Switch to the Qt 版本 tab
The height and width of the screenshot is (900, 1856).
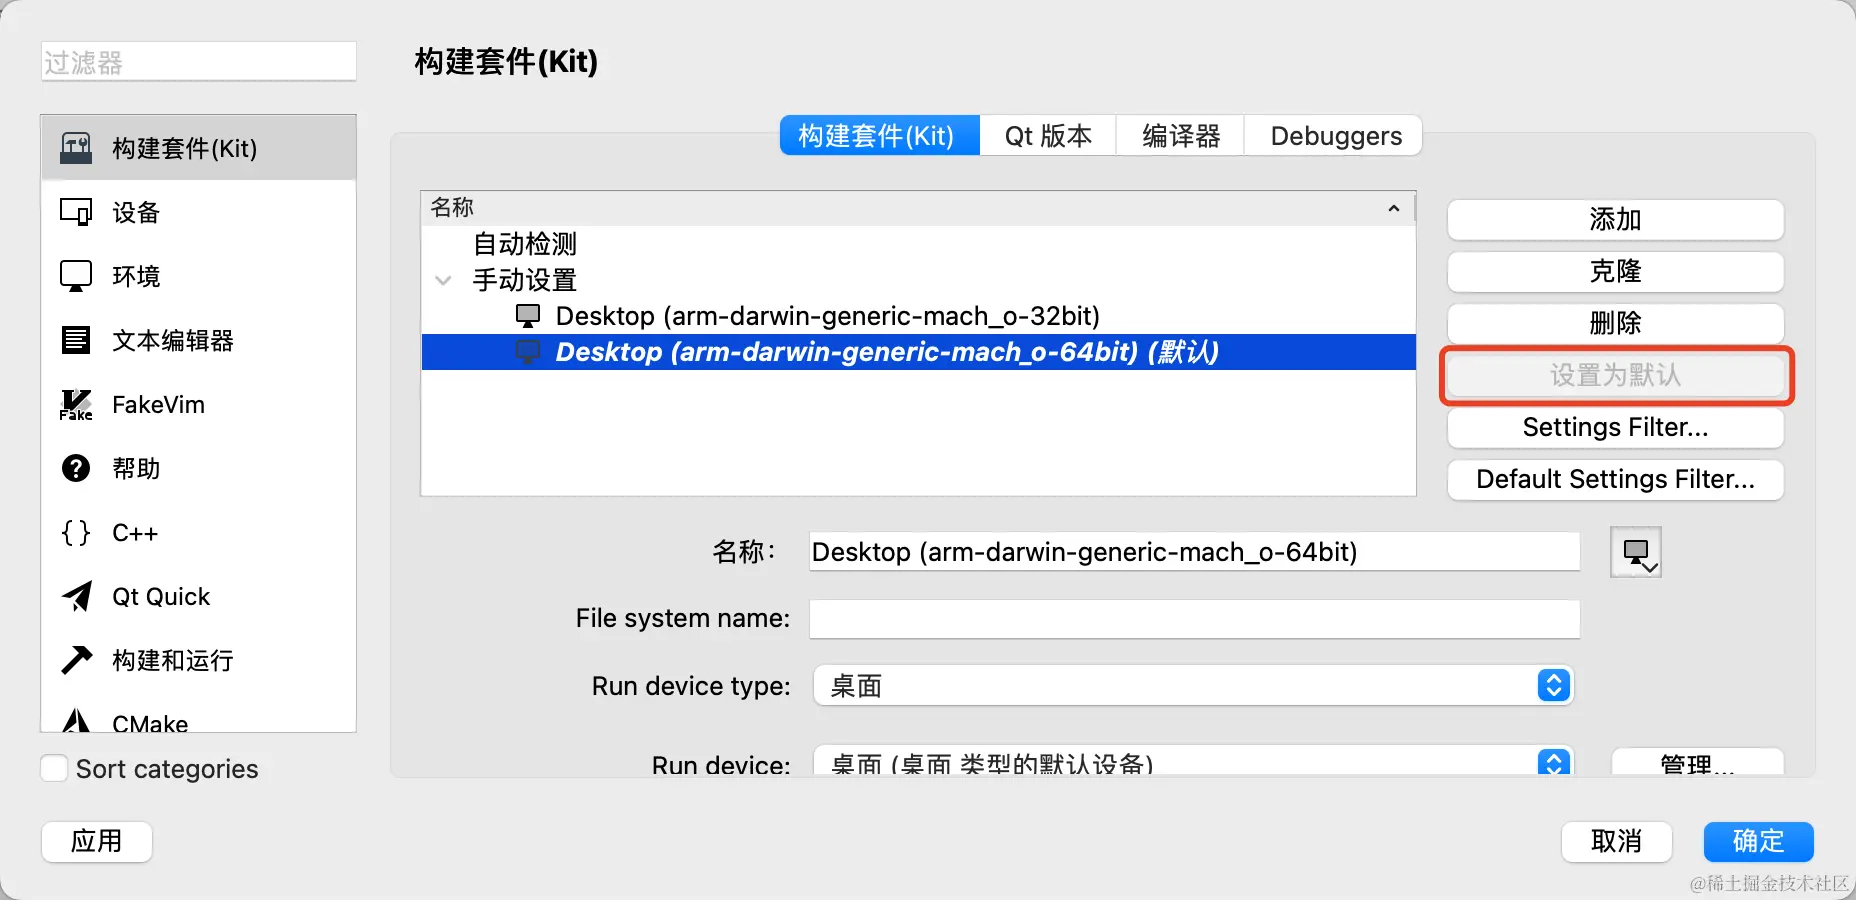coord(1048,136)
